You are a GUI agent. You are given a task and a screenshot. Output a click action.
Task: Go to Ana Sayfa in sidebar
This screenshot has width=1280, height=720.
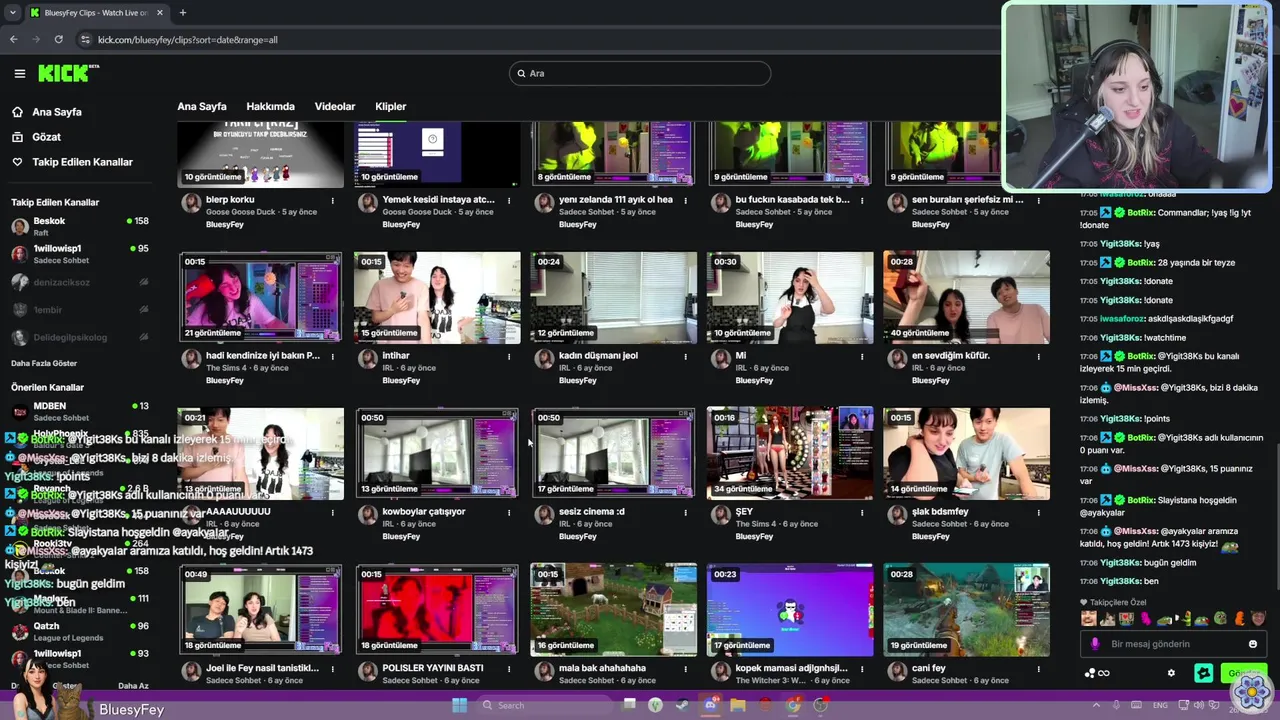point(57,112)
